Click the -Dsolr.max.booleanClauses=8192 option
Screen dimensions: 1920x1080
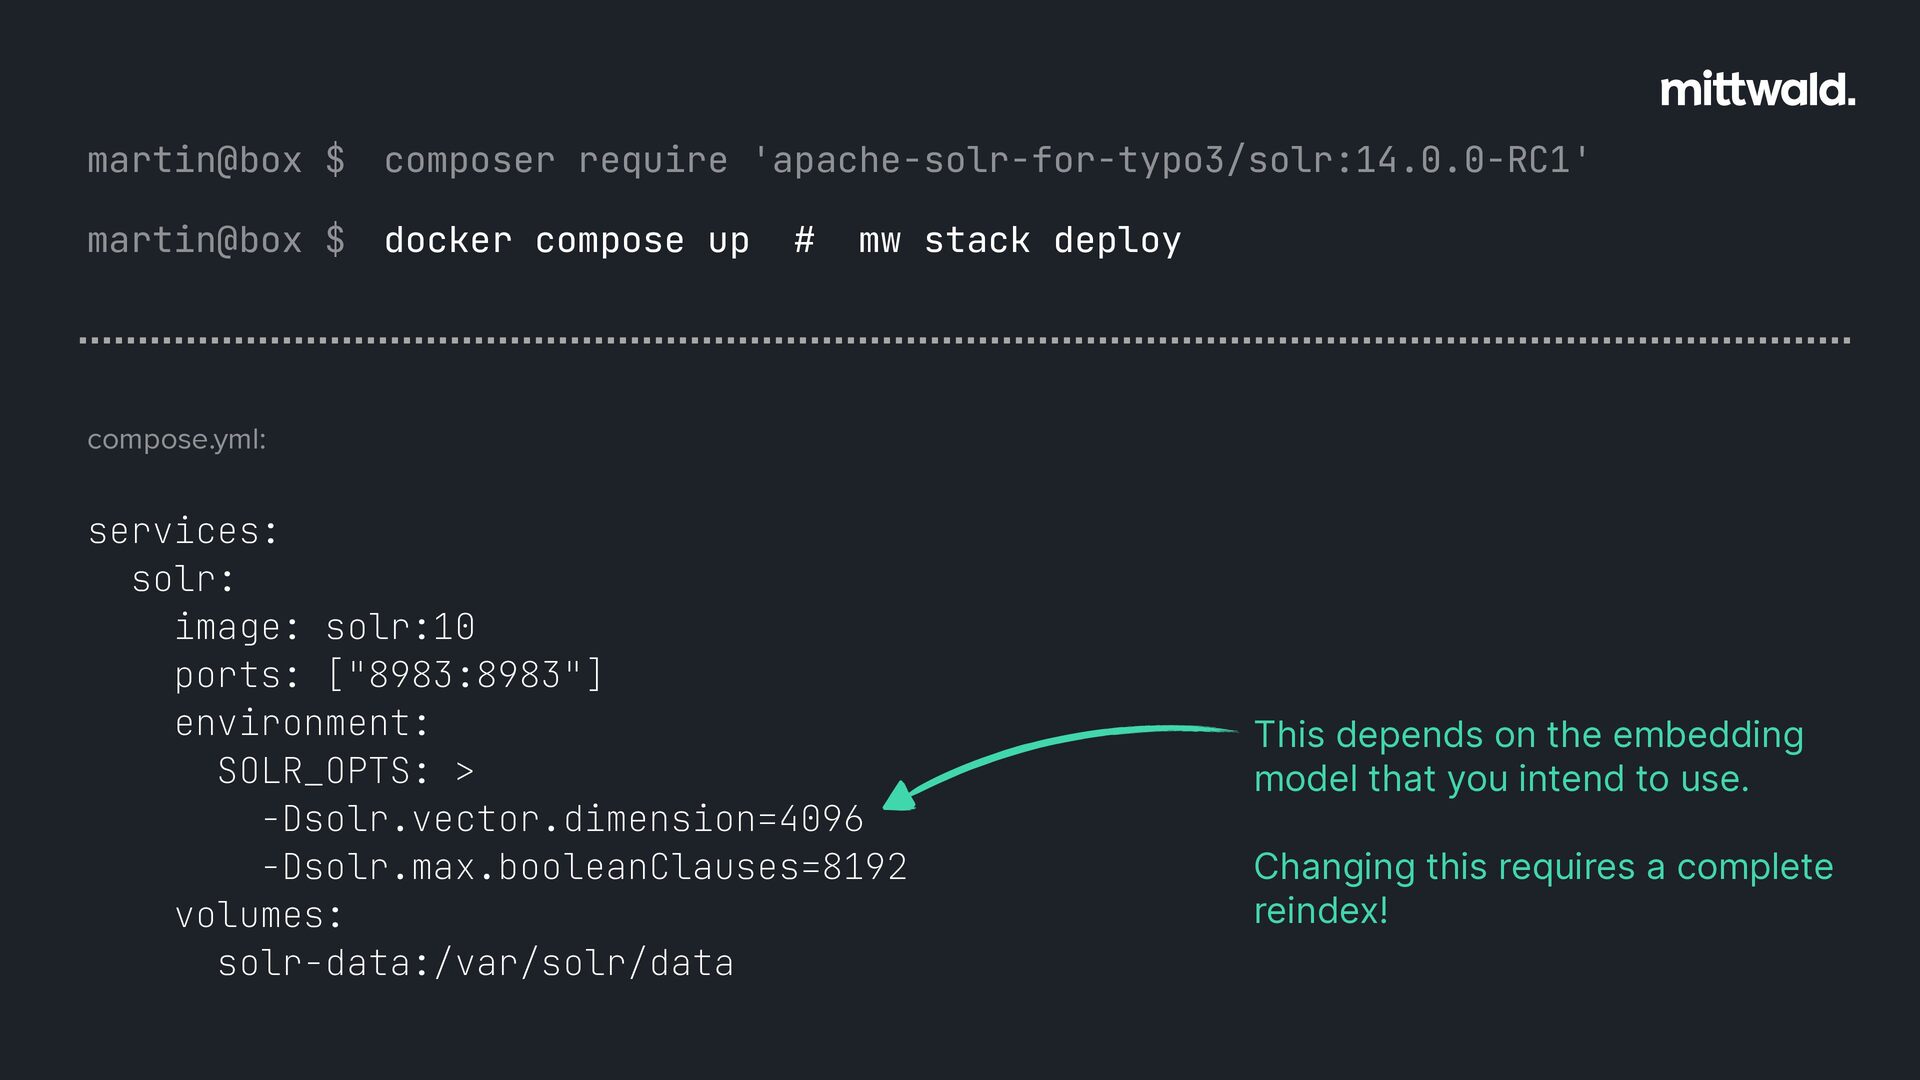coord(584,867)
